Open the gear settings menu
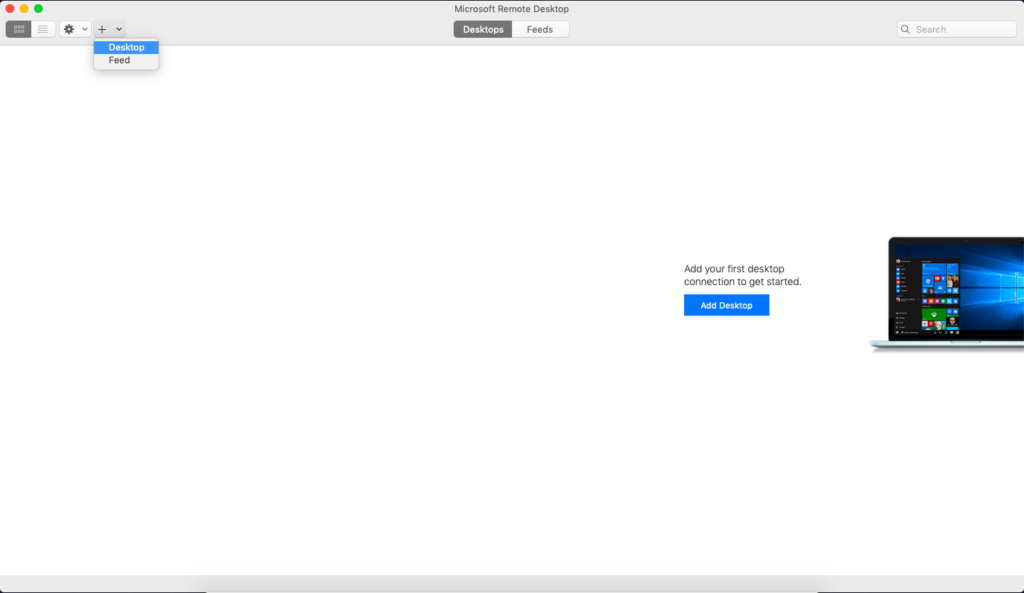 tap(69, 29)
